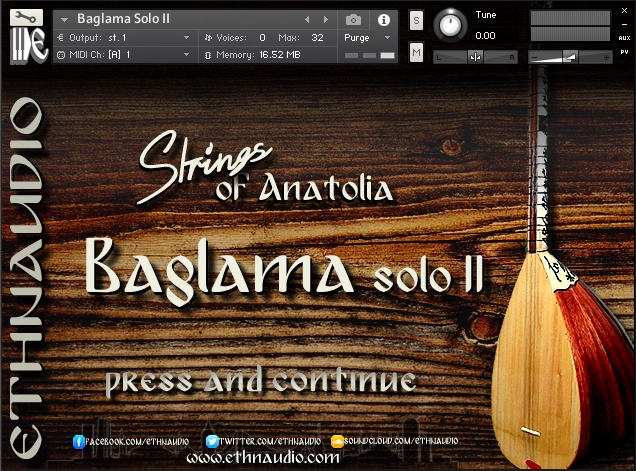Click the Voices count value

[262, 38]
